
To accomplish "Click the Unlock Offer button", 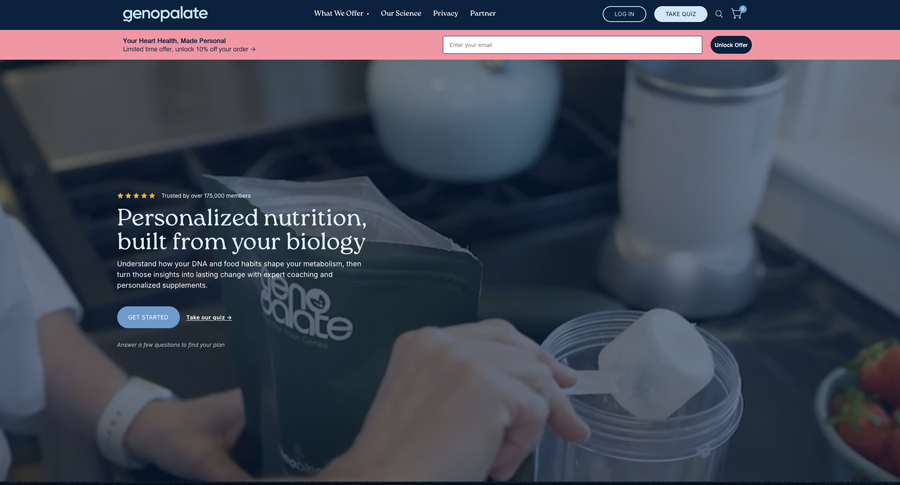I will [x=731, y=45].
